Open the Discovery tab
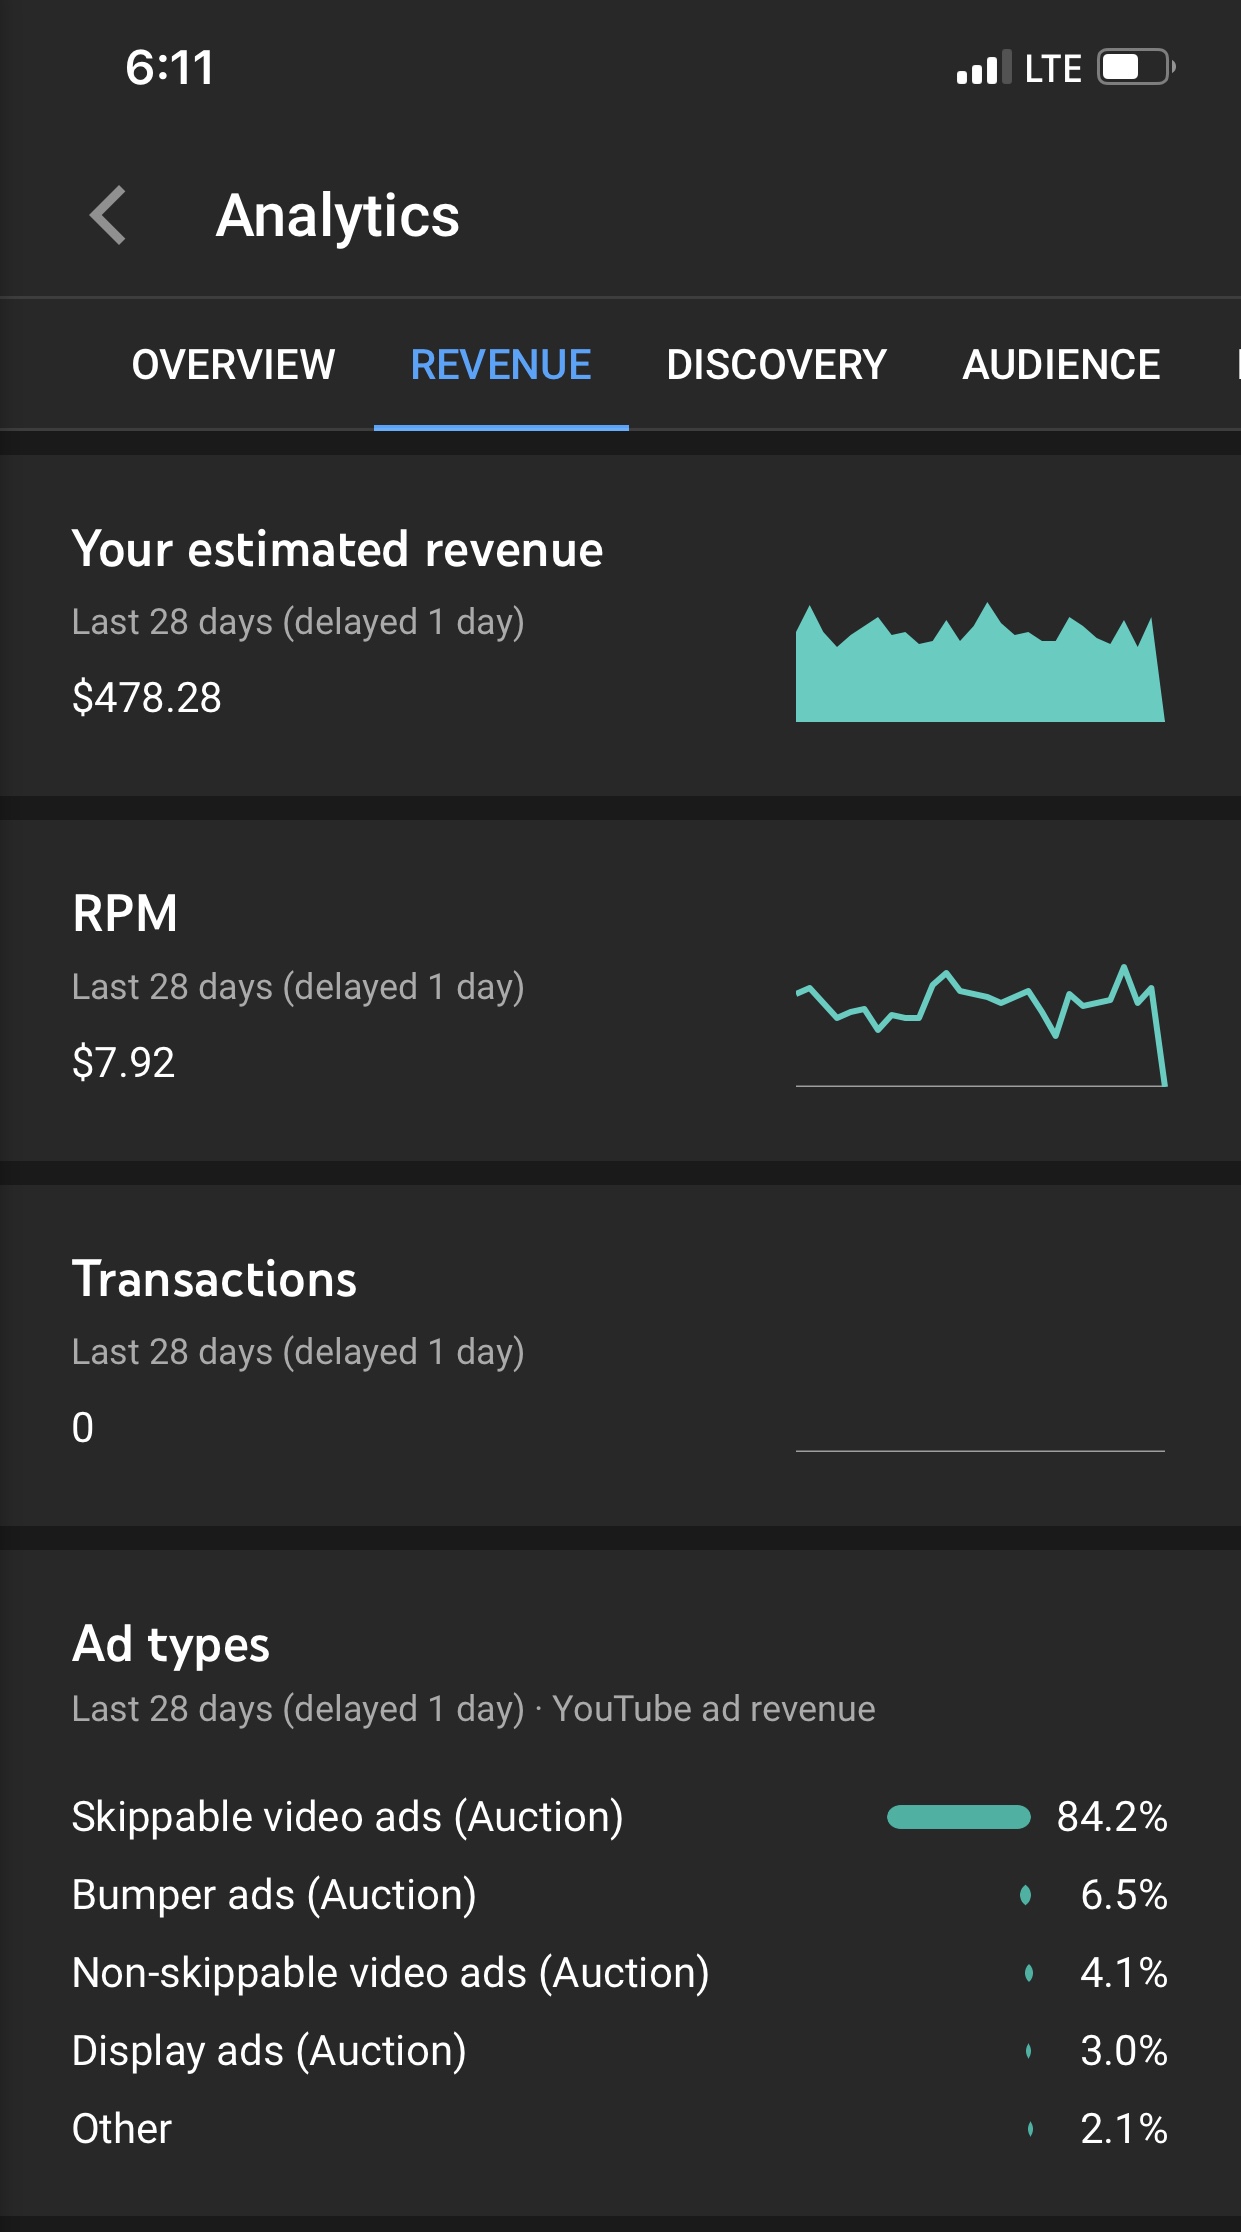This screenshot has width=1241, height=2232. point(776,365)
